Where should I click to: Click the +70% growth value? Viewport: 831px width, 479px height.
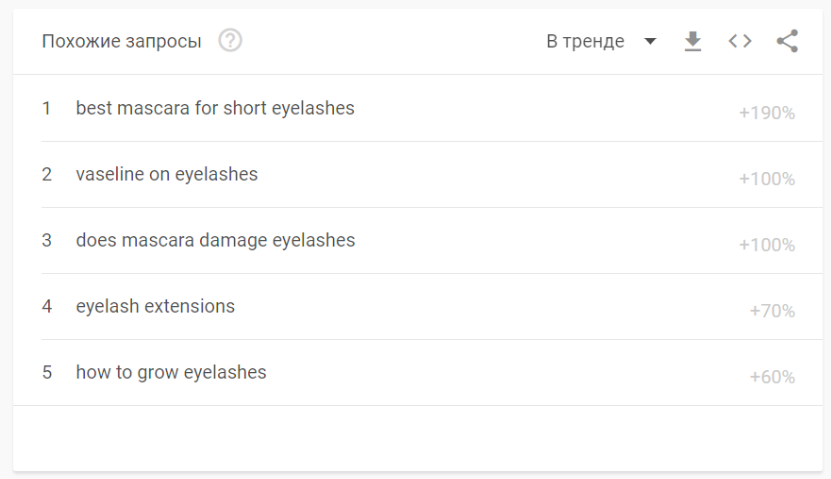772,311
